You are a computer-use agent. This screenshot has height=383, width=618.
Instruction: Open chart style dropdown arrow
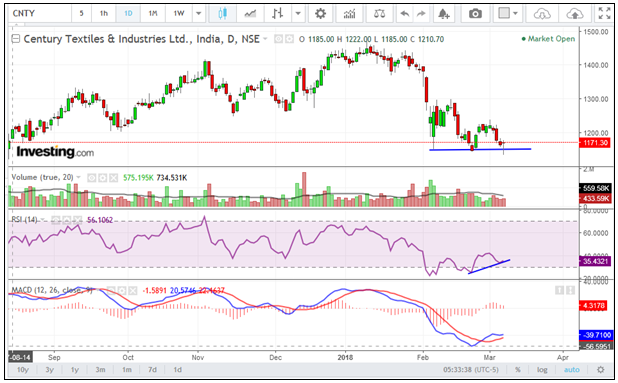(298, 14)
